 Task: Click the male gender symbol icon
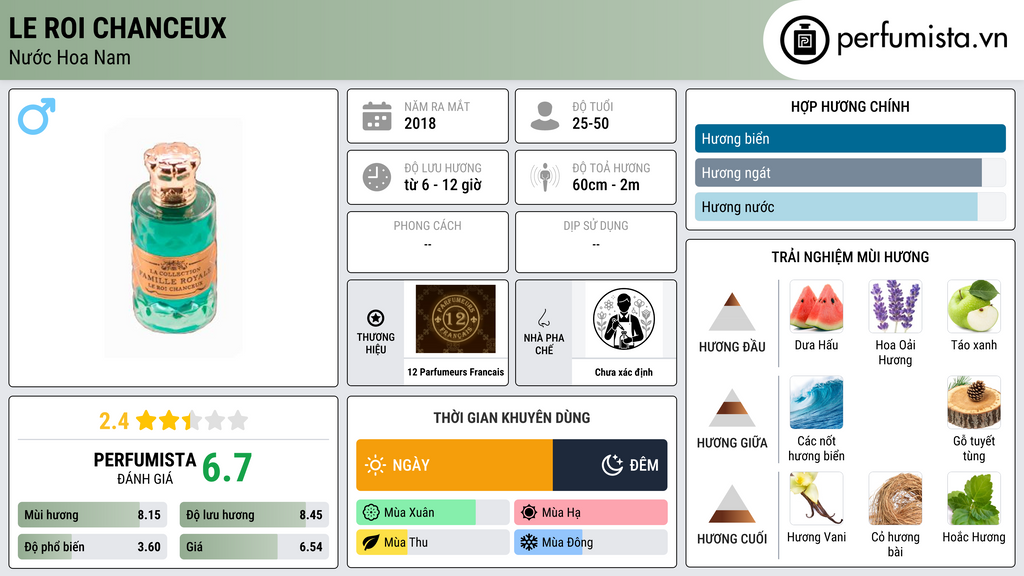tap(37, 116)
